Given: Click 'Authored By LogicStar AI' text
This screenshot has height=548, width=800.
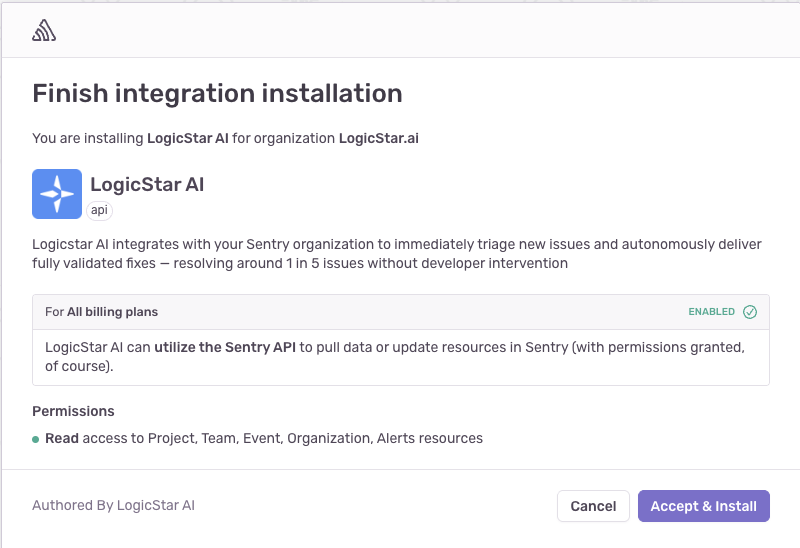Looking at the screenshot, I should pos(113,505).
